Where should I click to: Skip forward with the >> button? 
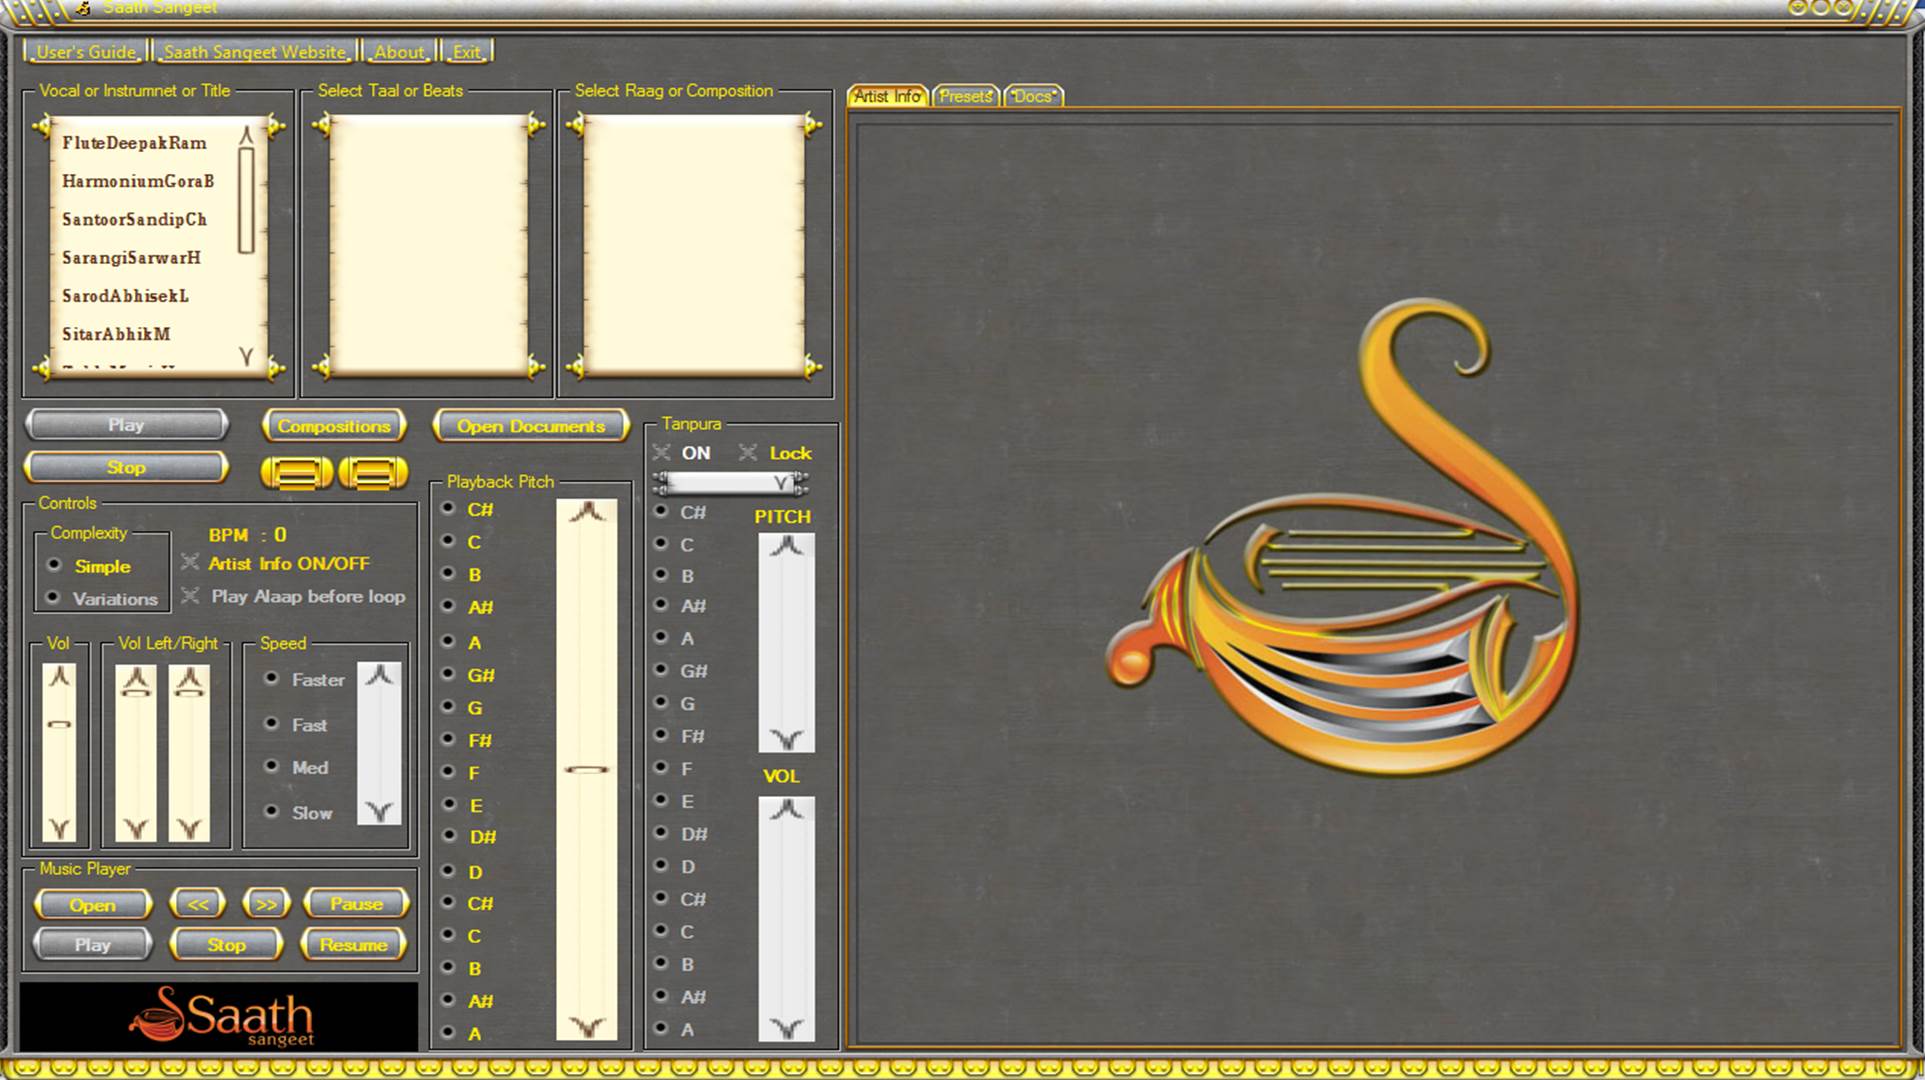click(x=265, y=904)
